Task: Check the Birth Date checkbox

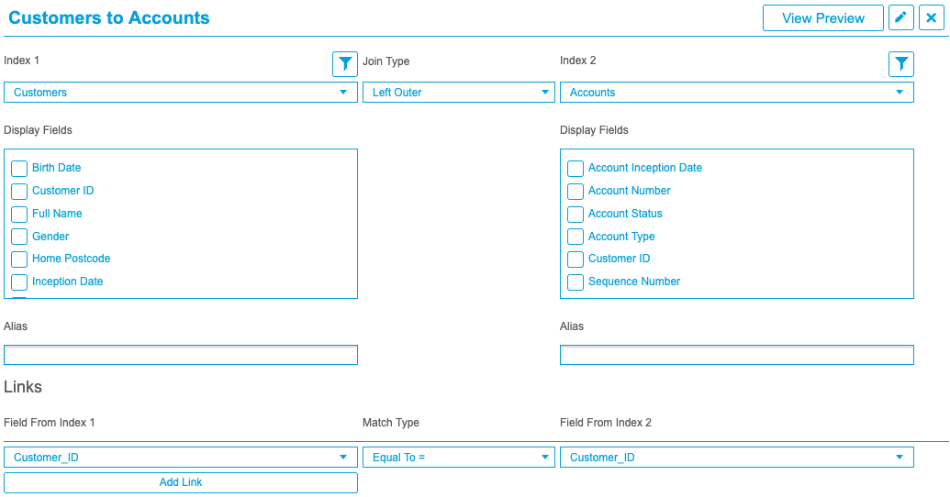Action: (x=19, y=168)
